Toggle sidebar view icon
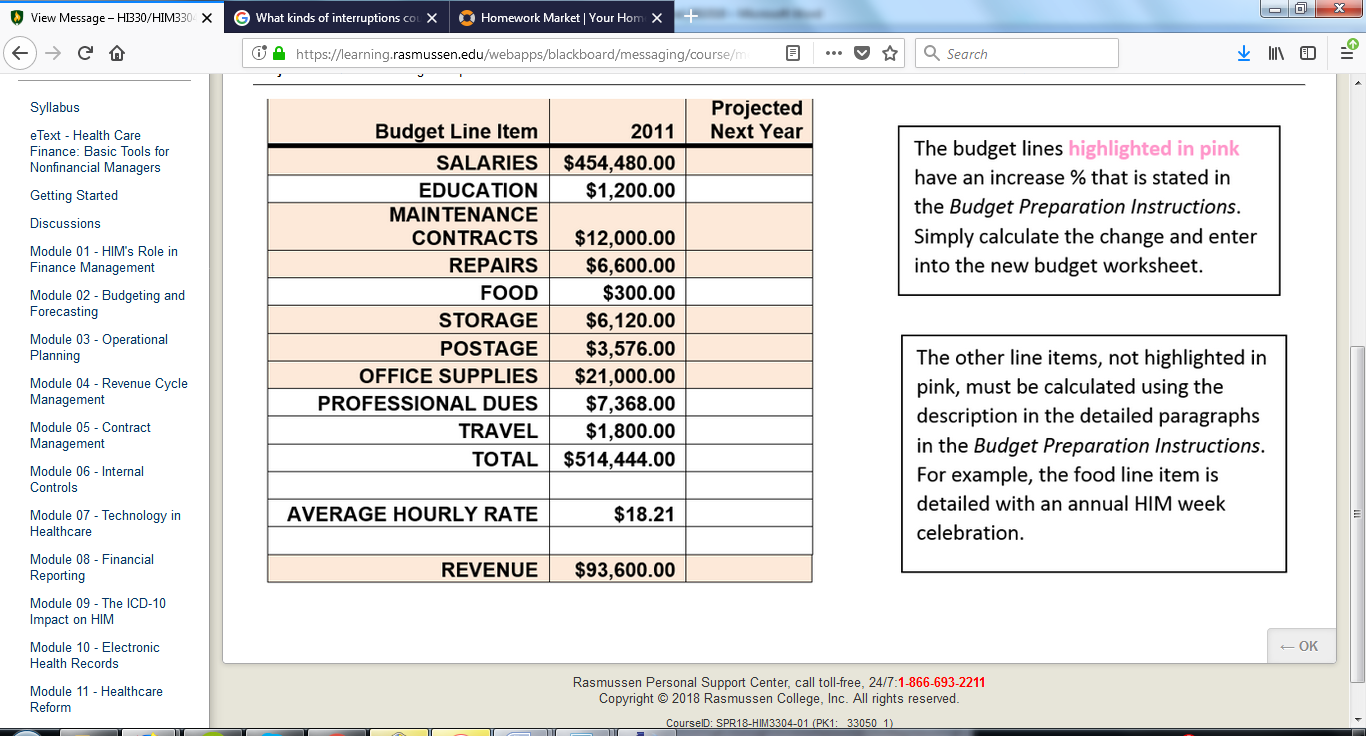The width and height of the screenshot is (1366, 736). pos(1308,54)
